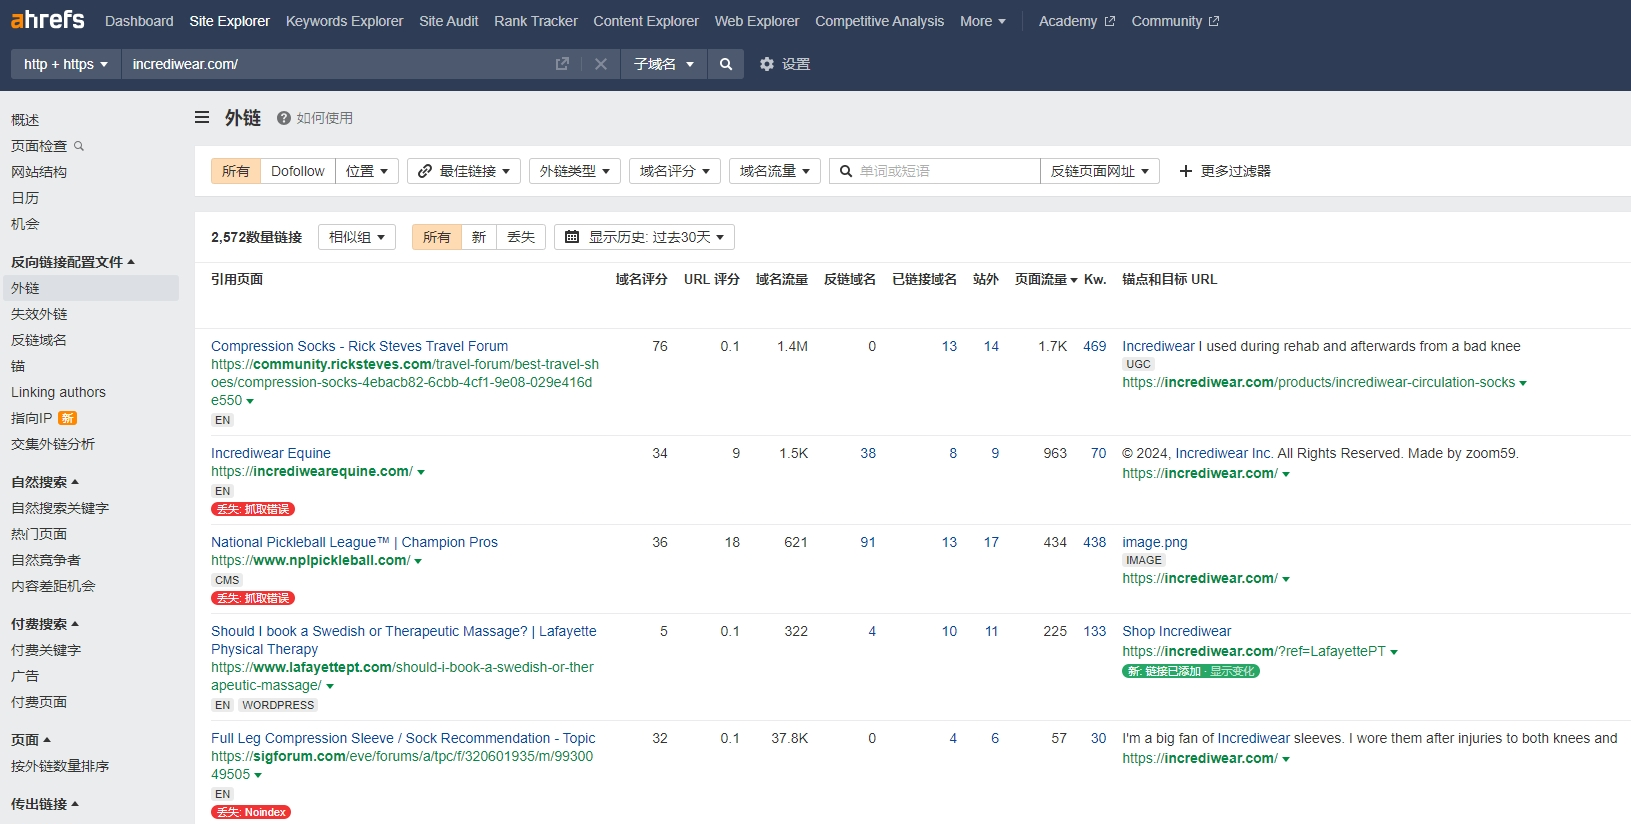
Task: Open the 域名评分 filter dropdown
Action: pyautogui.click(x=675, y=171)
